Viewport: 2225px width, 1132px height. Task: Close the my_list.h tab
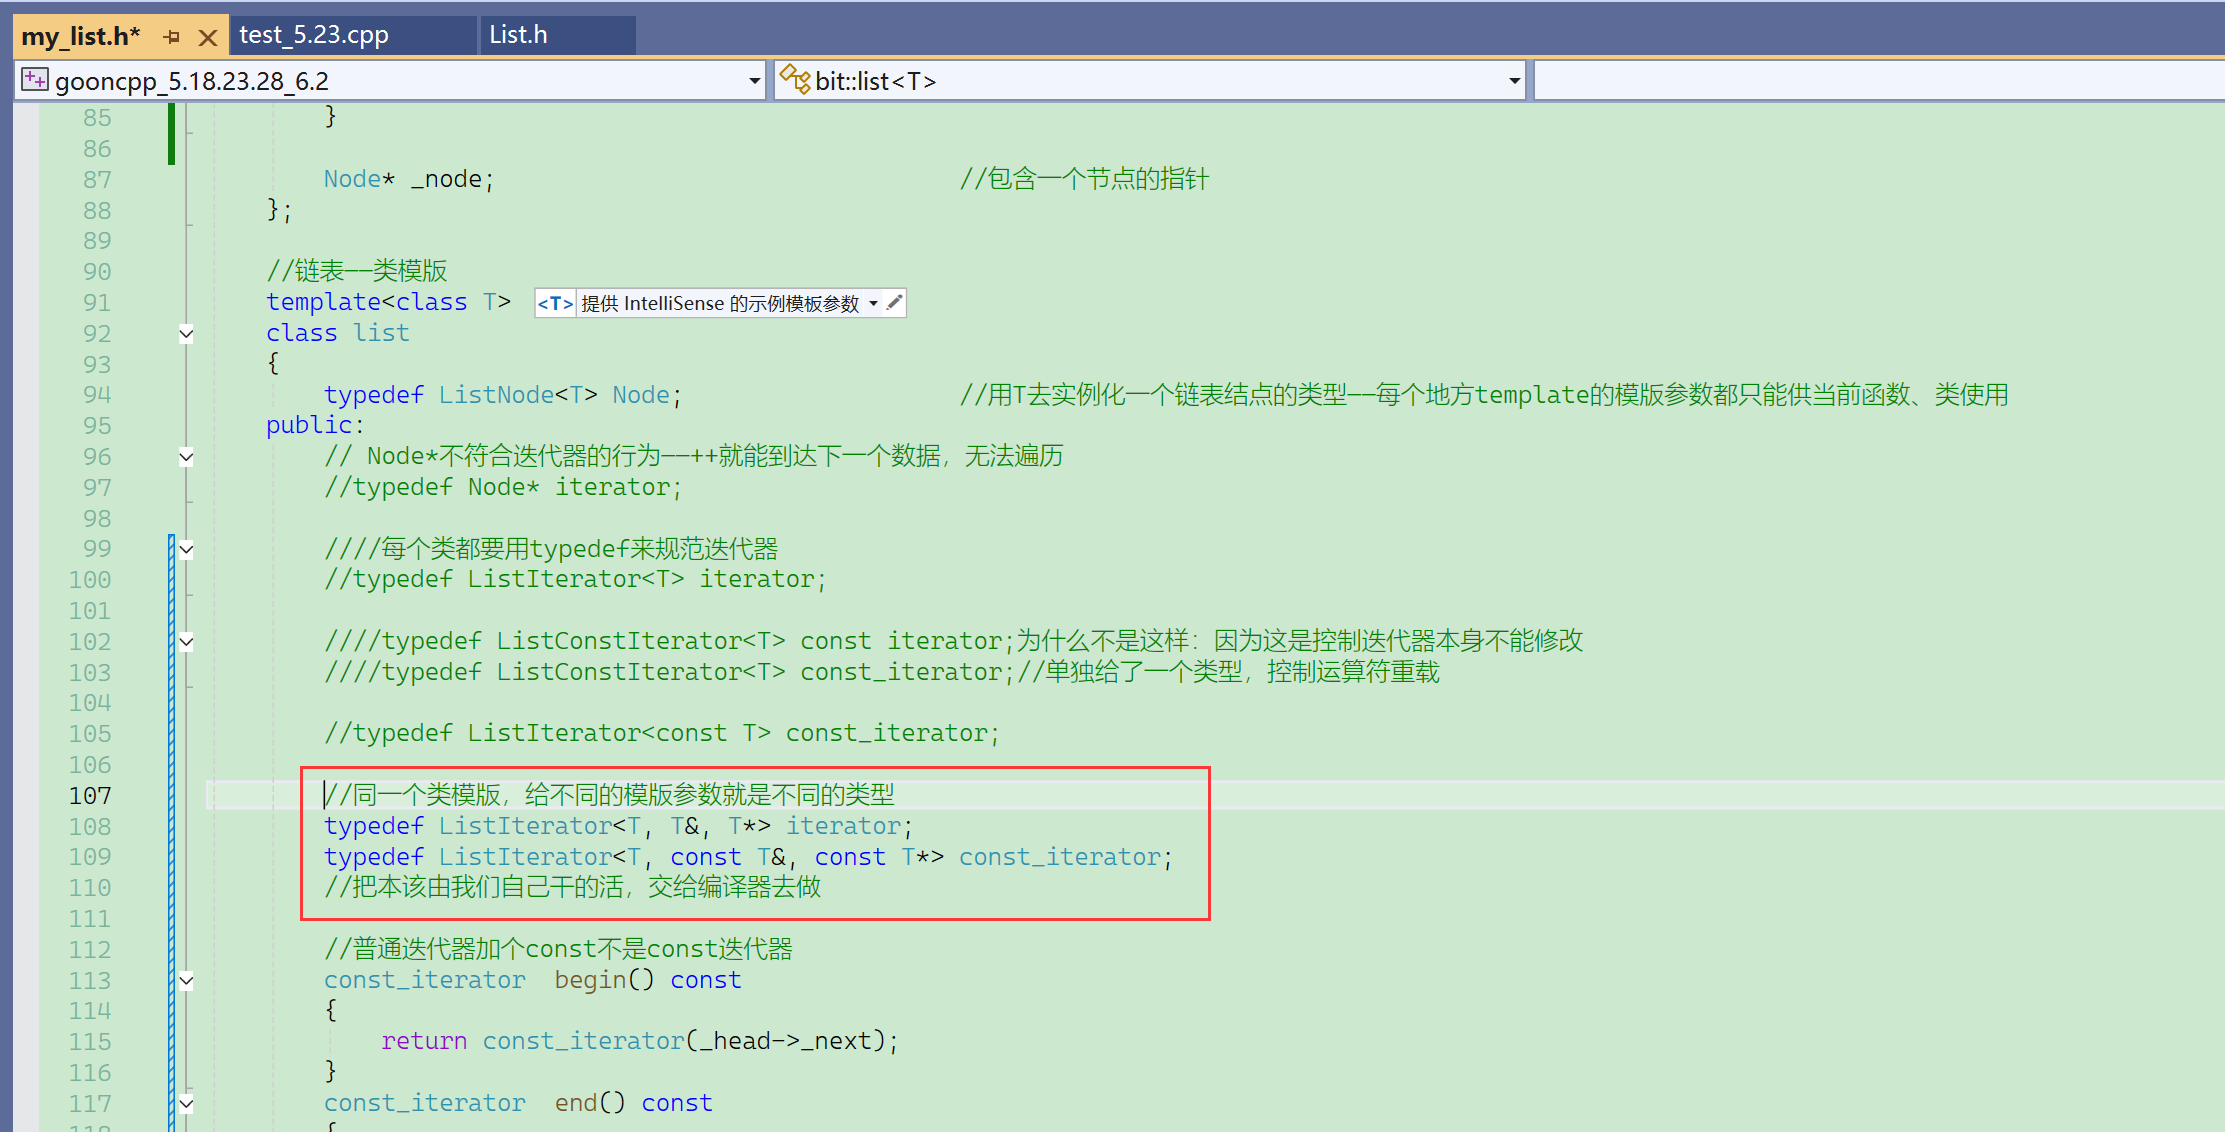208,38
